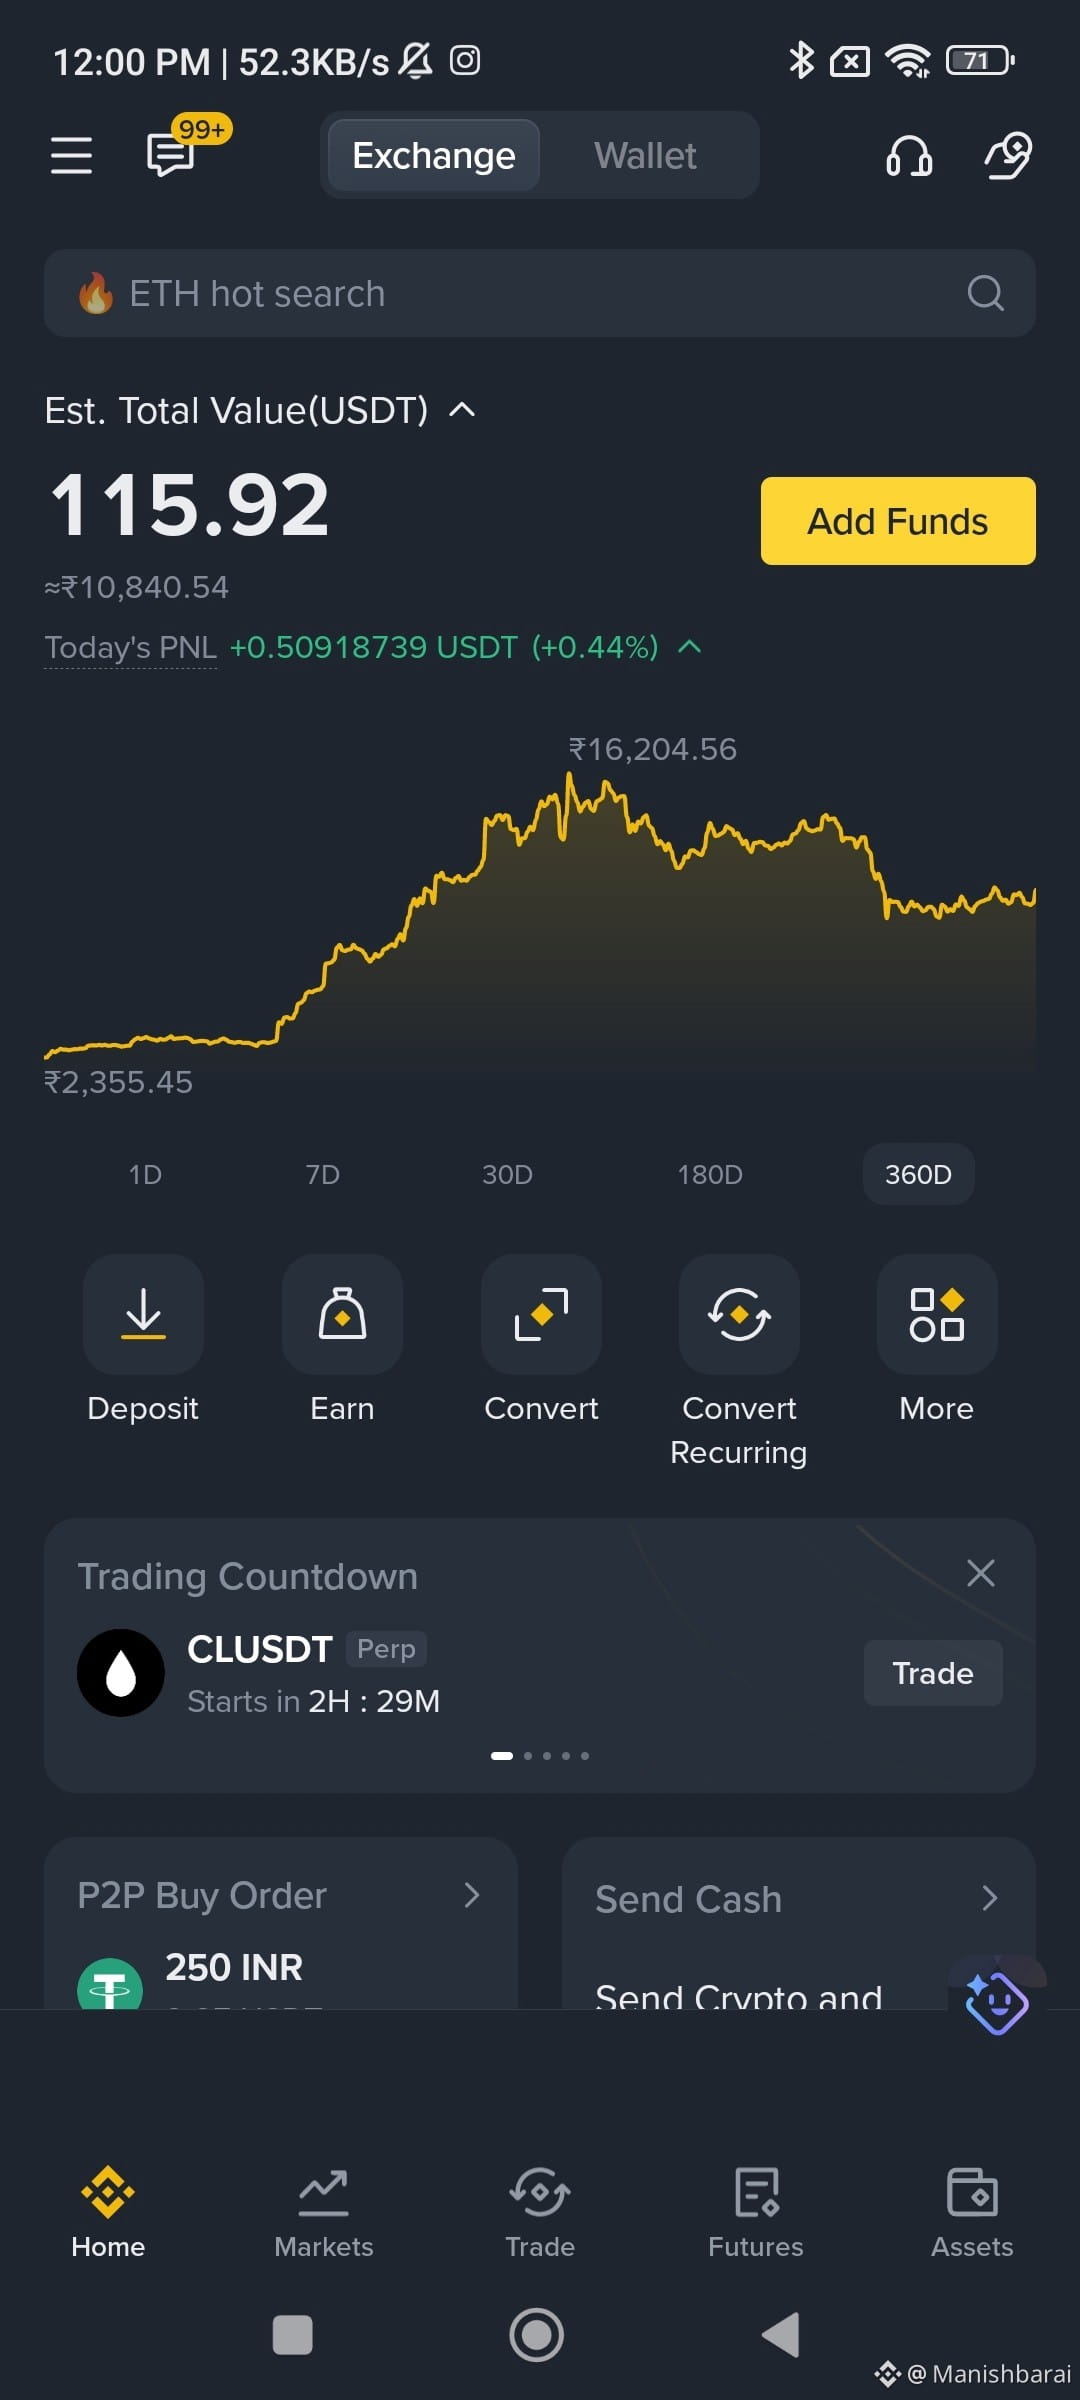Screen dimensions: 1080x2400
Task: Tap Trade for CLUSDT countdown
Action: pos(933,1673)
